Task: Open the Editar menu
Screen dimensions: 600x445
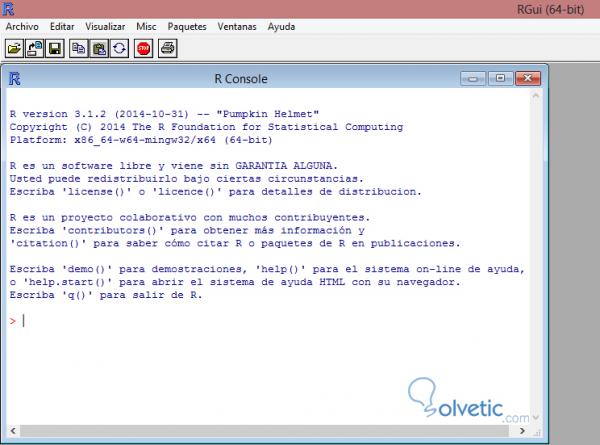Action: (x=62, y=26)
